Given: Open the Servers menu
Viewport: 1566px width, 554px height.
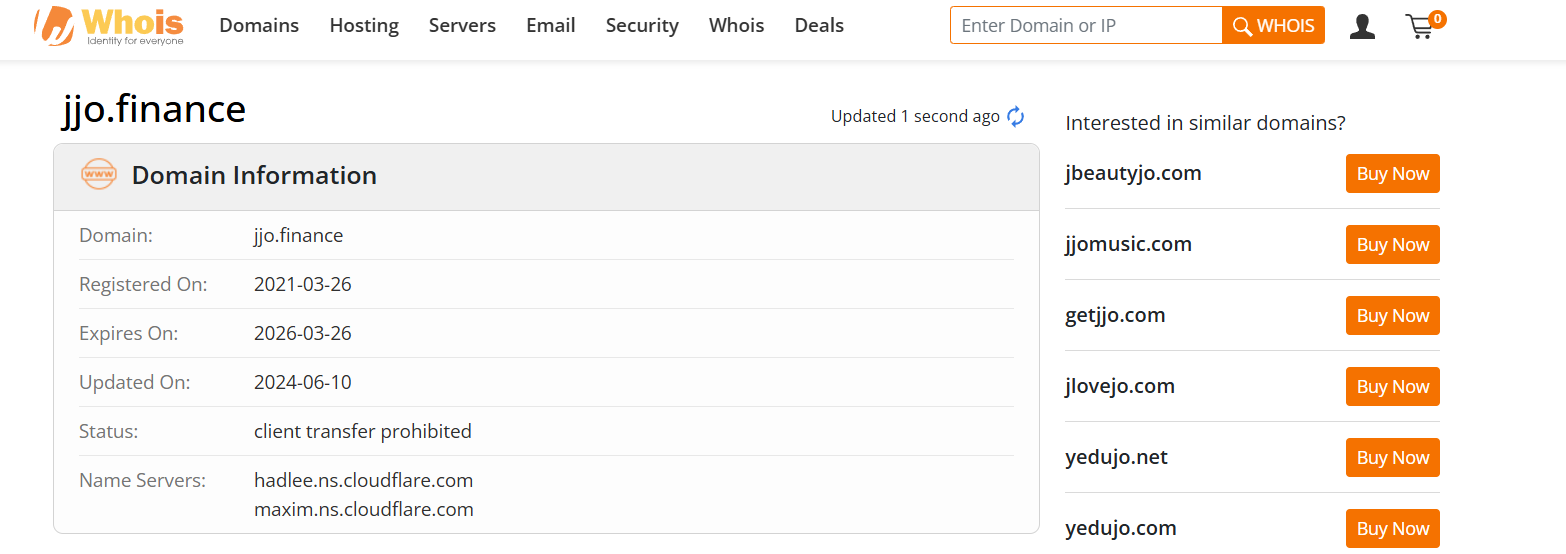Looking at the screenshot, I should [x=462, y=26].
